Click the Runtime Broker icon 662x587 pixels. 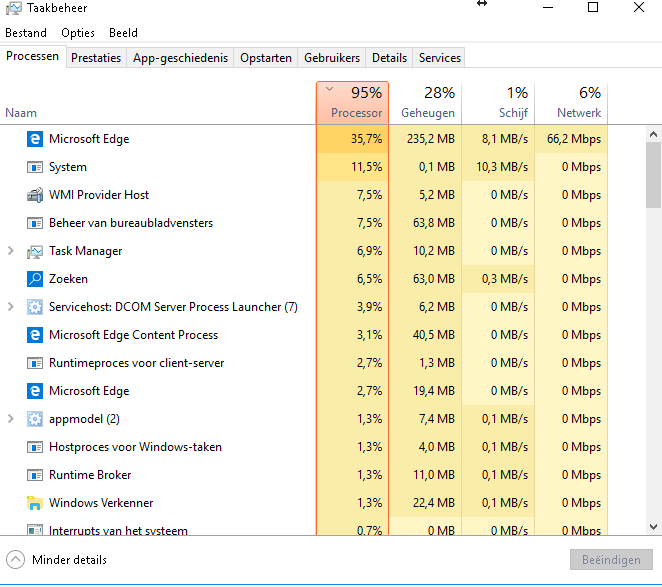[35, 475]
